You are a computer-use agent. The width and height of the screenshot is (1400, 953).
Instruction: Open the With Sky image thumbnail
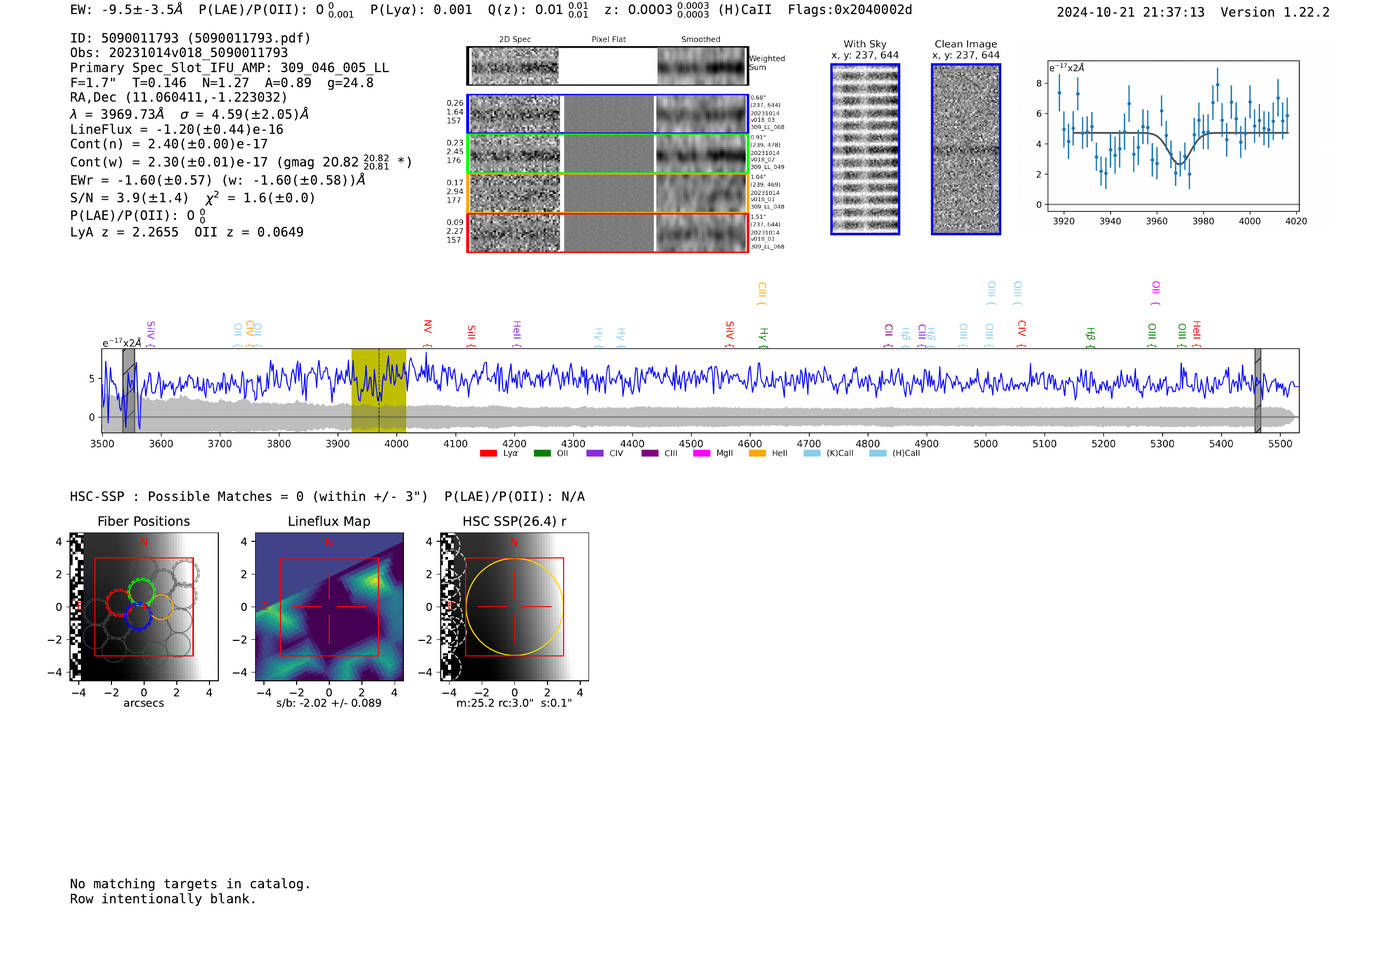865,149
